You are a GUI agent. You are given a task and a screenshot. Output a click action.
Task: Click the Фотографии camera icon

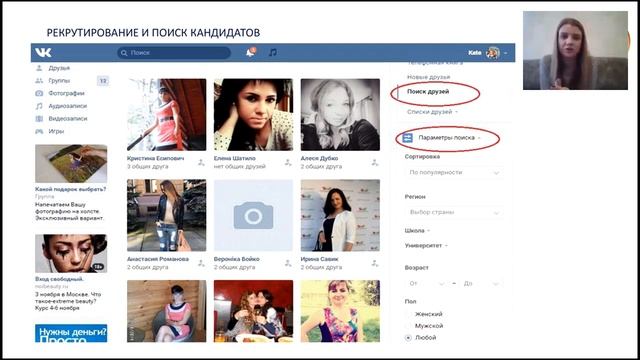pos(39,93)
